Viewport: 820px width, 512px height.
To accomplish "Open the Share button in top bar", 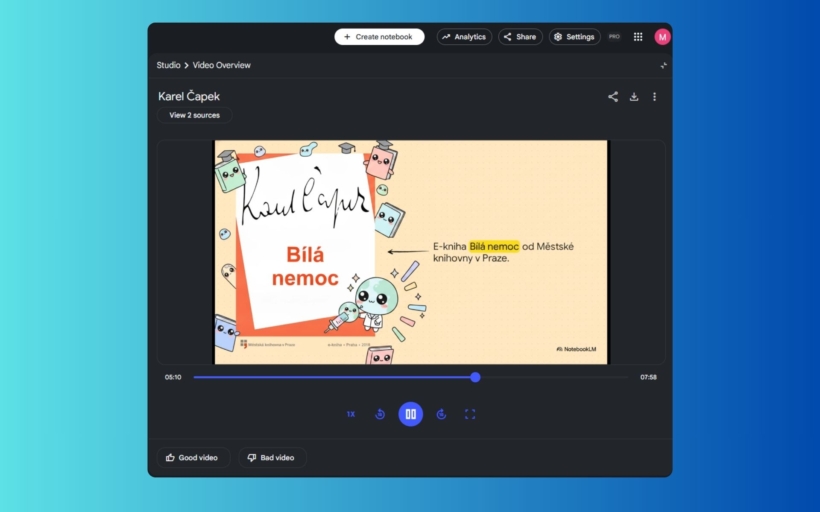I will click(x=520, y=37).
